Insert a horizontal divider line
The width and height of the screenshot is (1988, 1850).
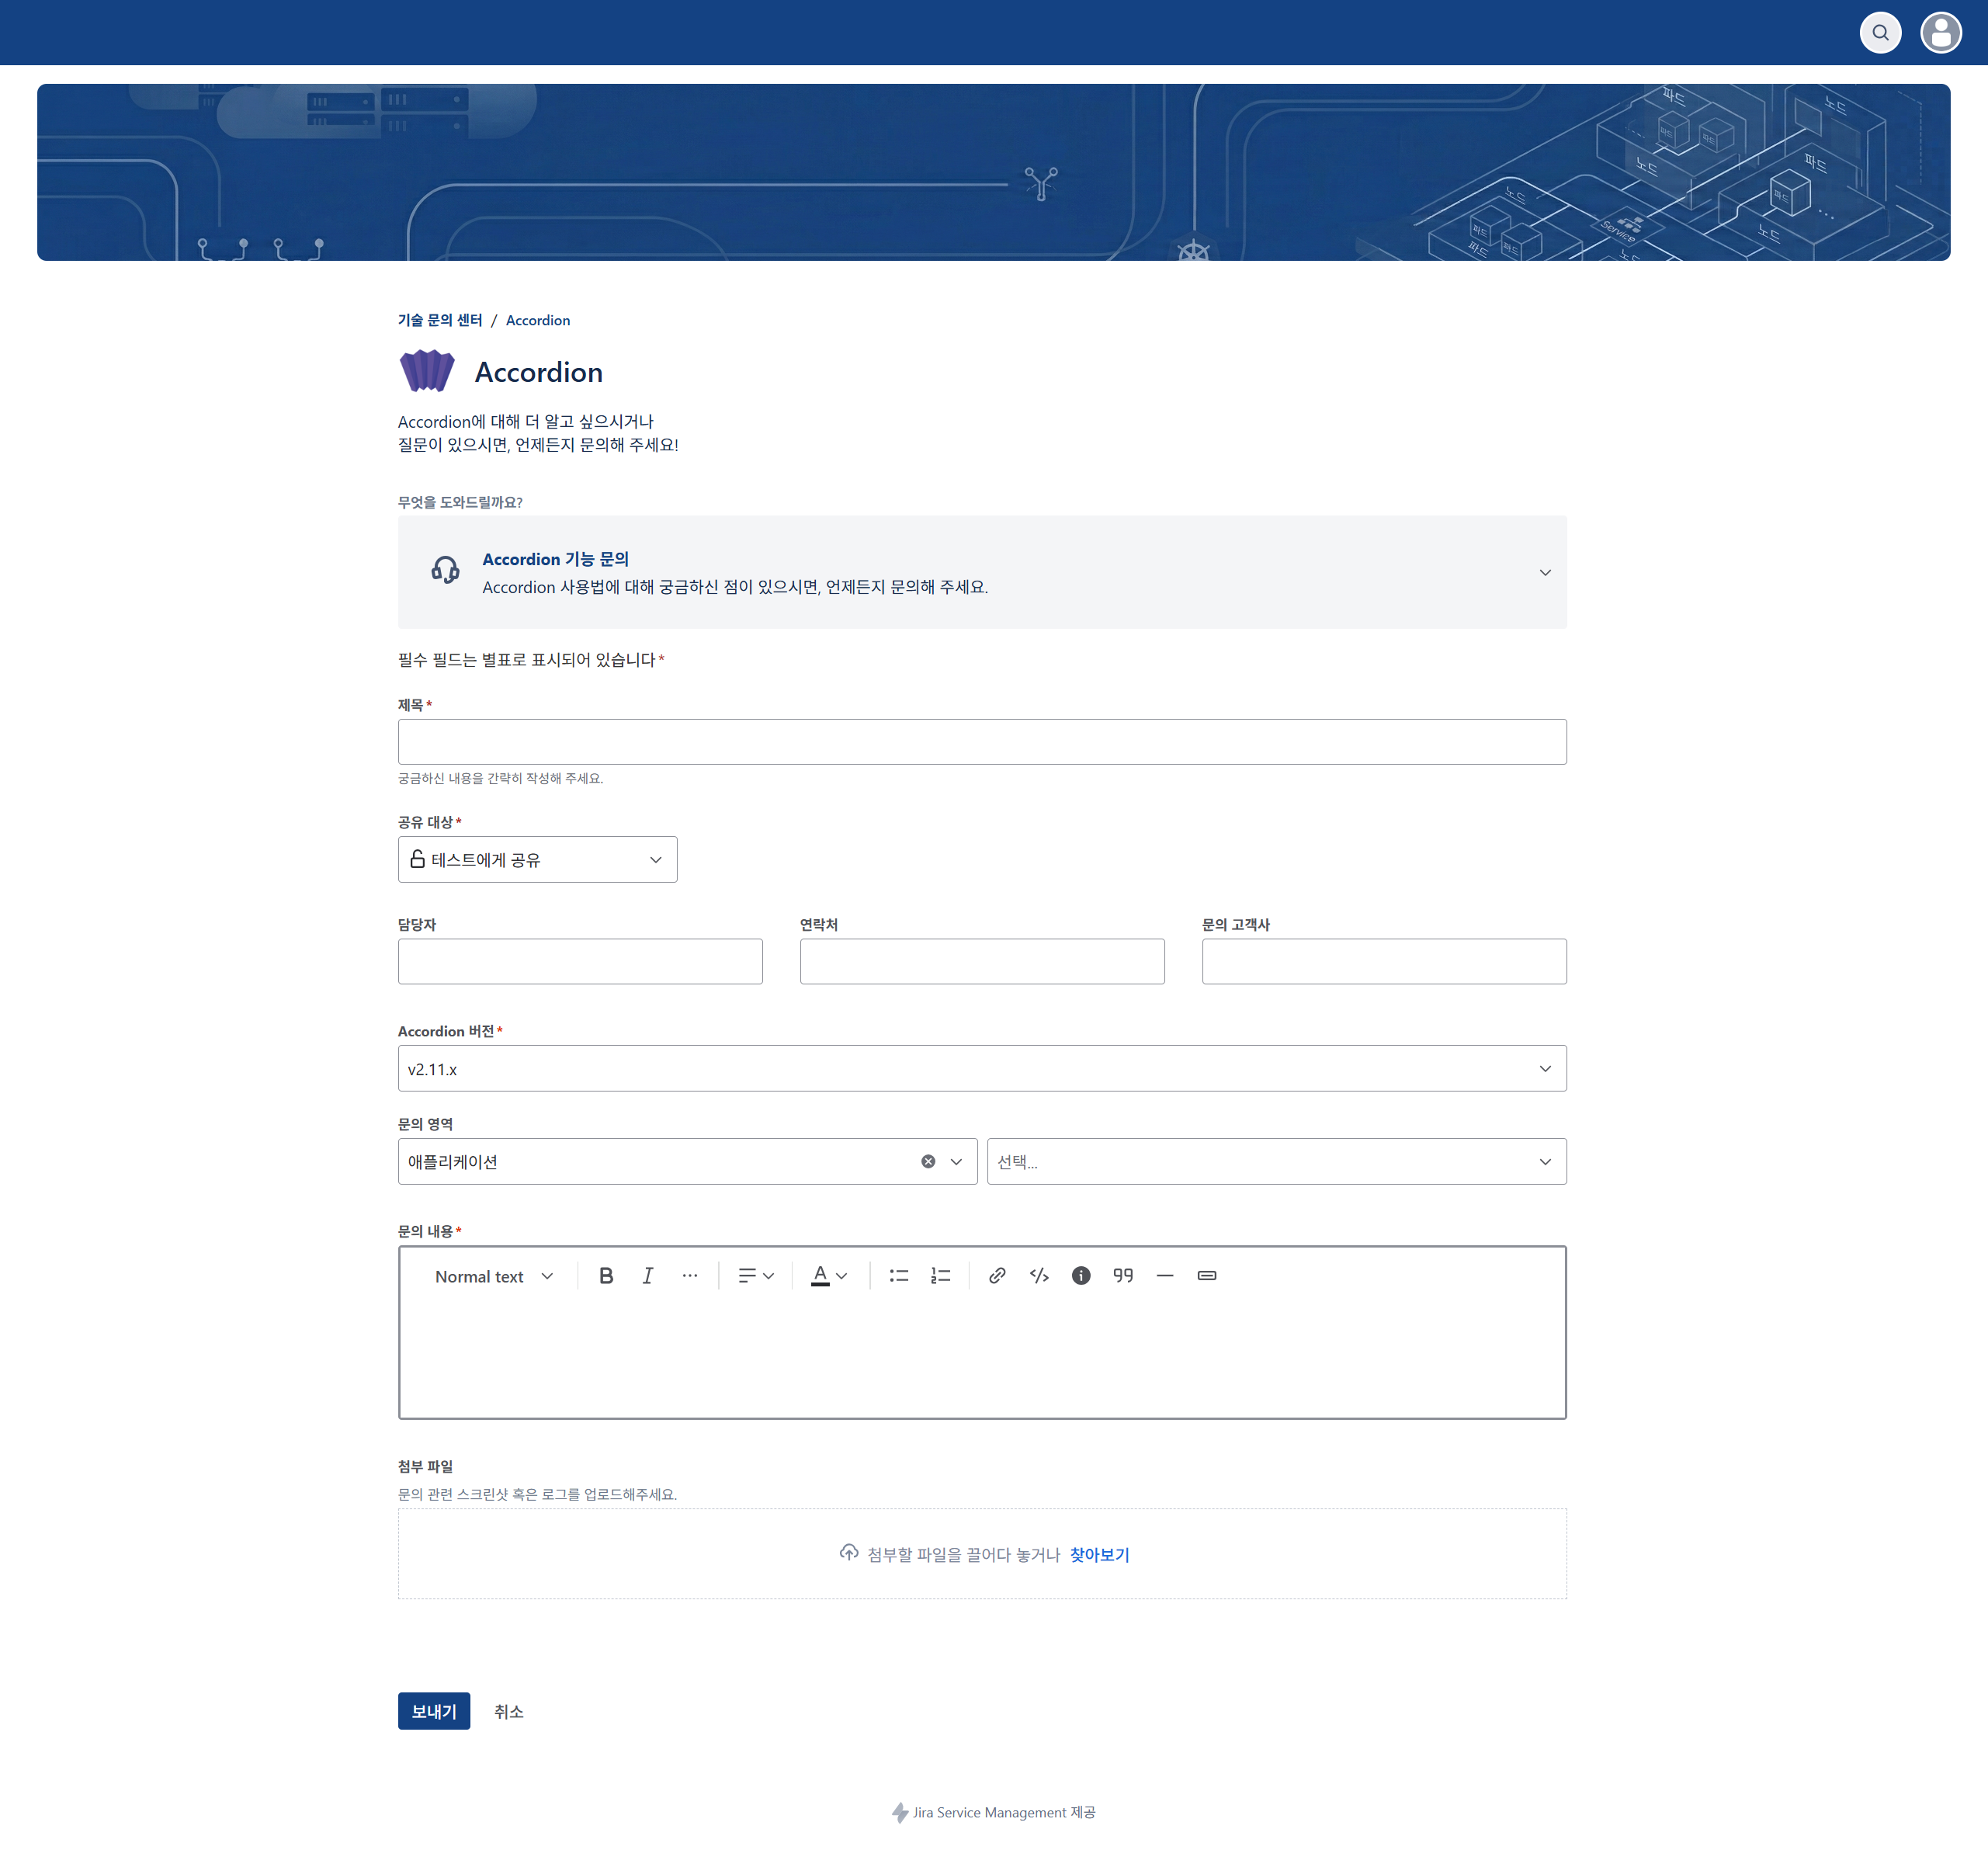point(1165,1275)
